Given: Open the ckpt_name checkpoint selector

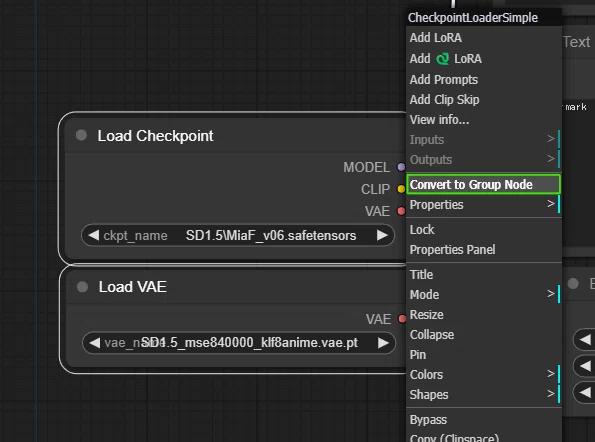Looking at the screenshot, I should tap(238, 235).
